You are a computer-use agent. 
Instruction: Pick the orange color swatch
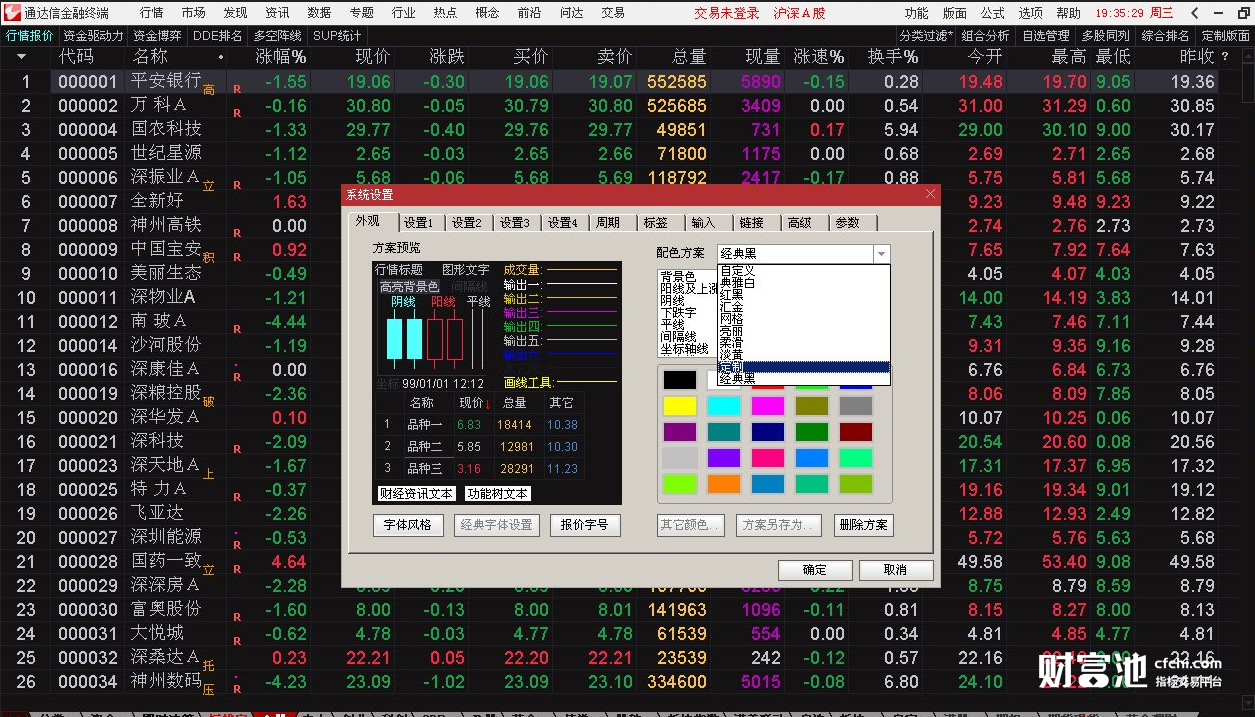point(724,484)
